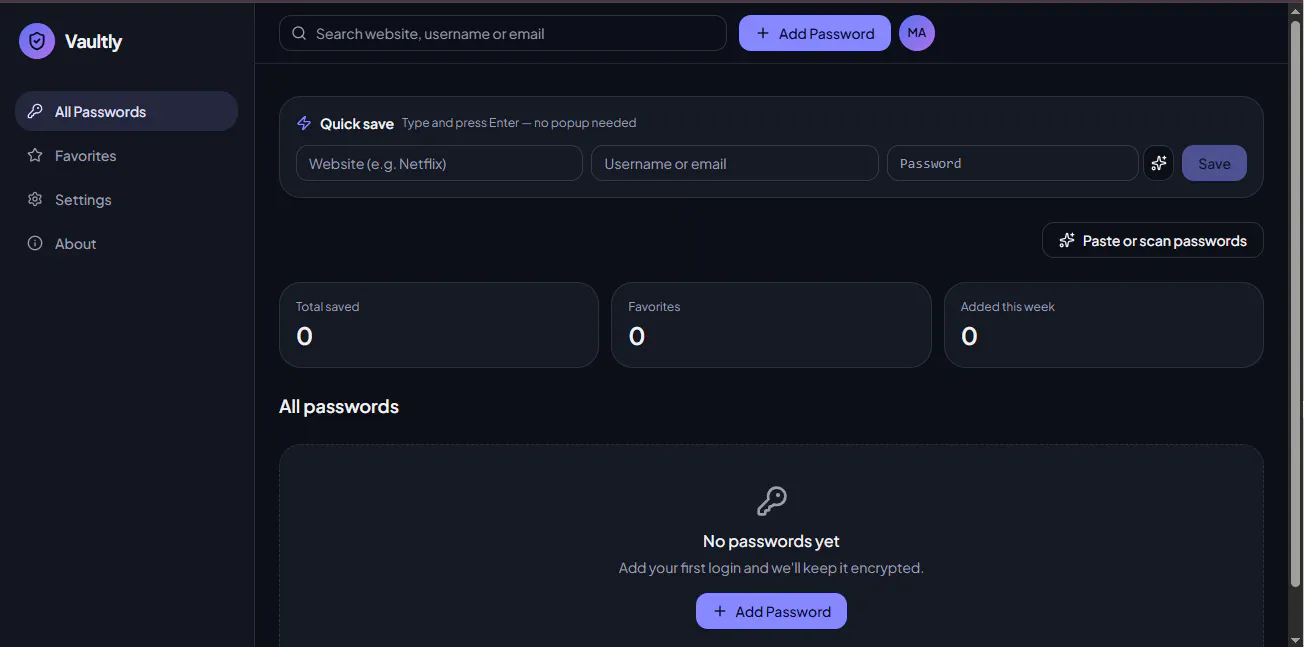Screen dimensions: 1304x647
Task: Click the Vaultly shield logo icon
Action: point(37,41)
